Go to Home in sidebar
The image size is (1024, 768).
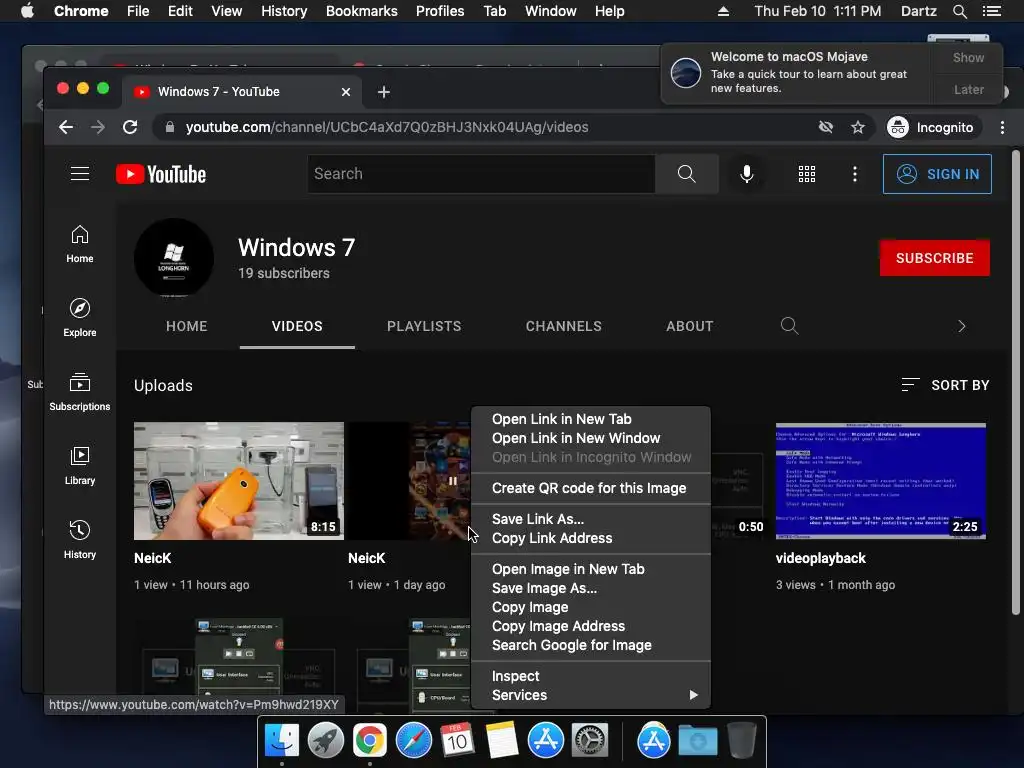(80, 244)
